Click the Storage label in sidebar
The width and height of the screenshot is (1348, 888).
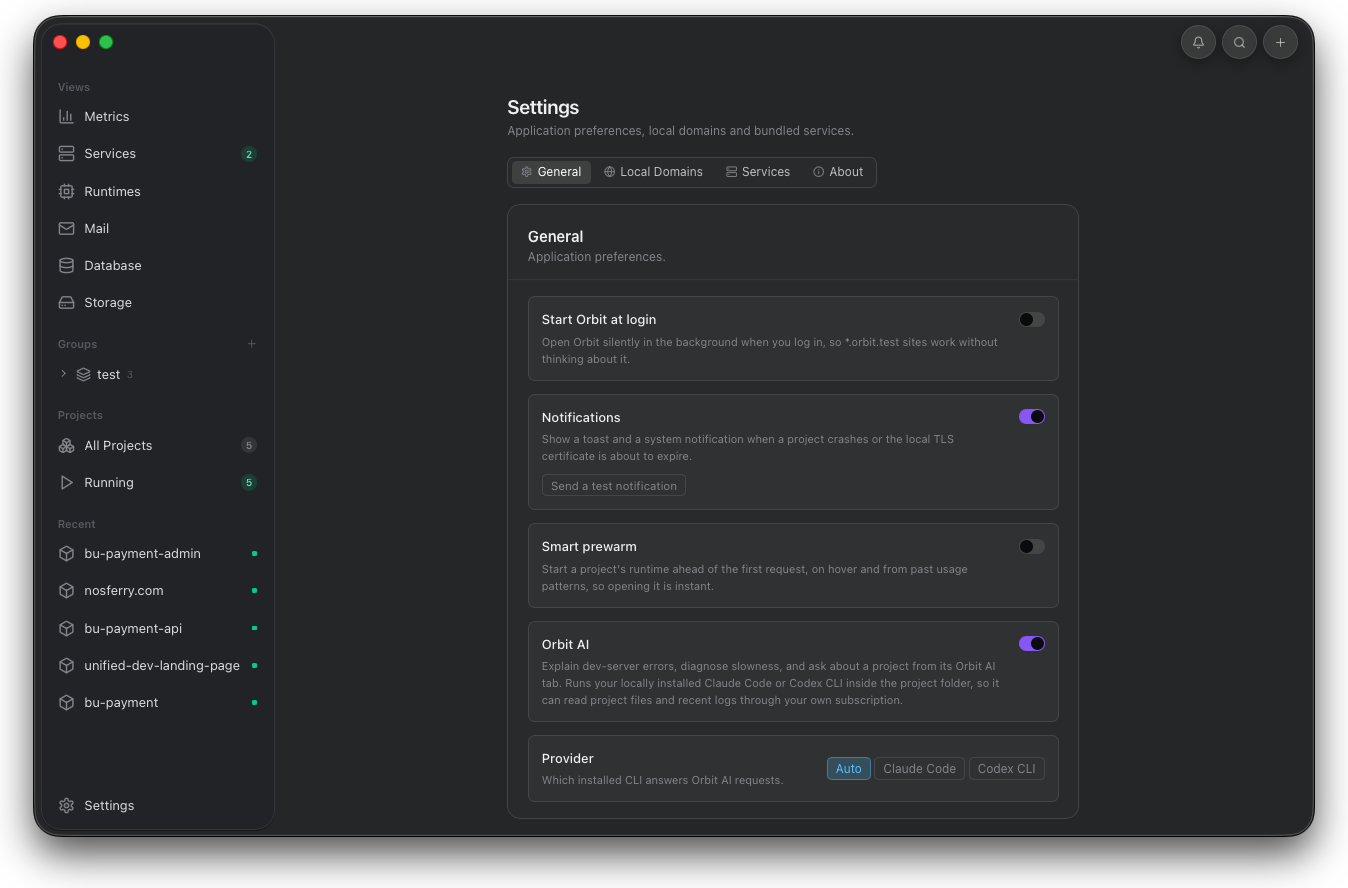click(x=108, y=302)
